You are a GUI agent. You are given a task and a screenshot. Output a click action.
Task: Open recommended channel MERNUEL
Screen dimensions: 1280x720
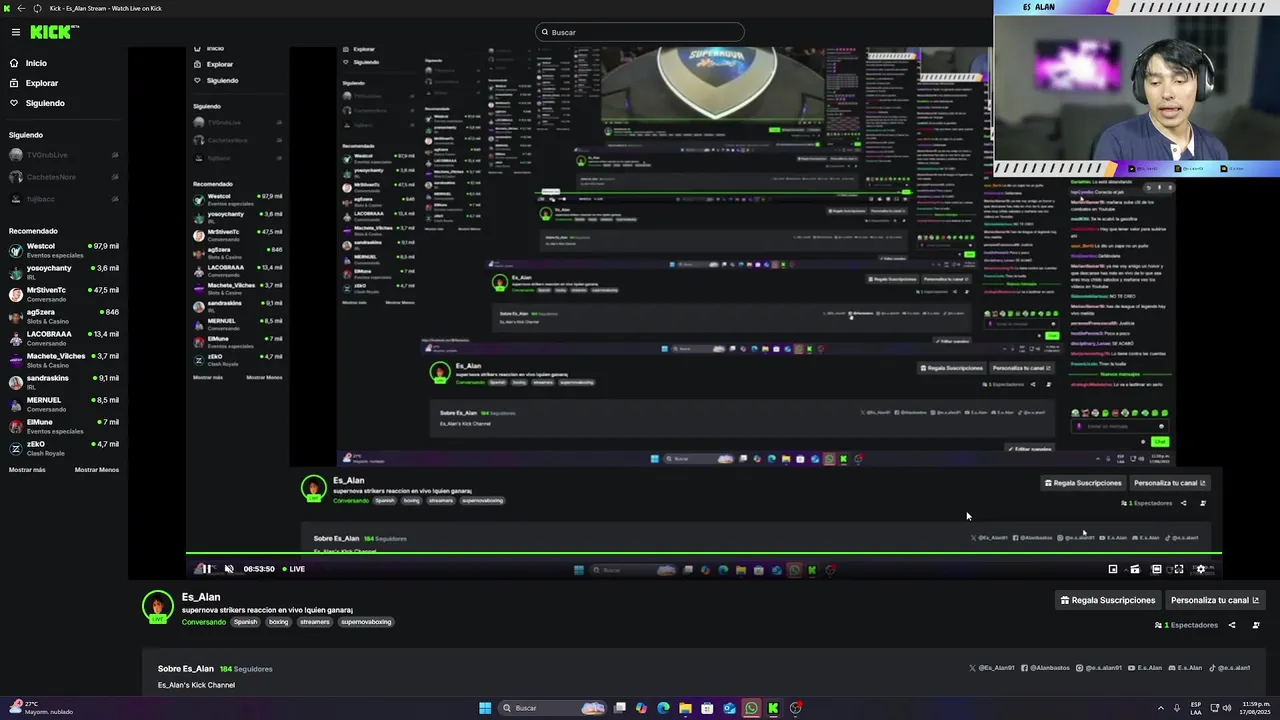click(63, 404)
